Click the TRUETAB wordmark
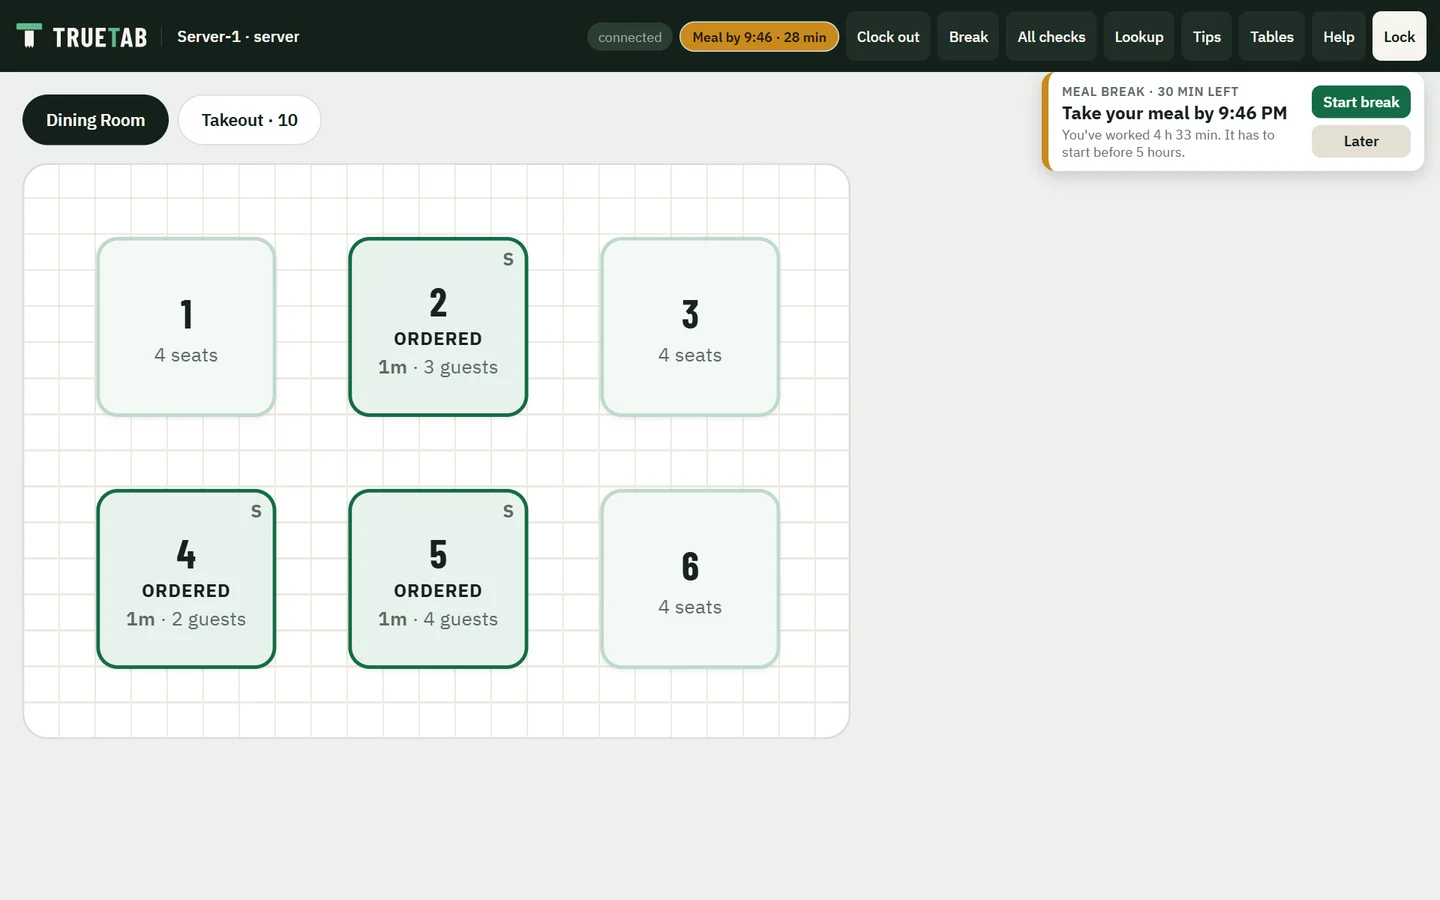 click(100, 37)
